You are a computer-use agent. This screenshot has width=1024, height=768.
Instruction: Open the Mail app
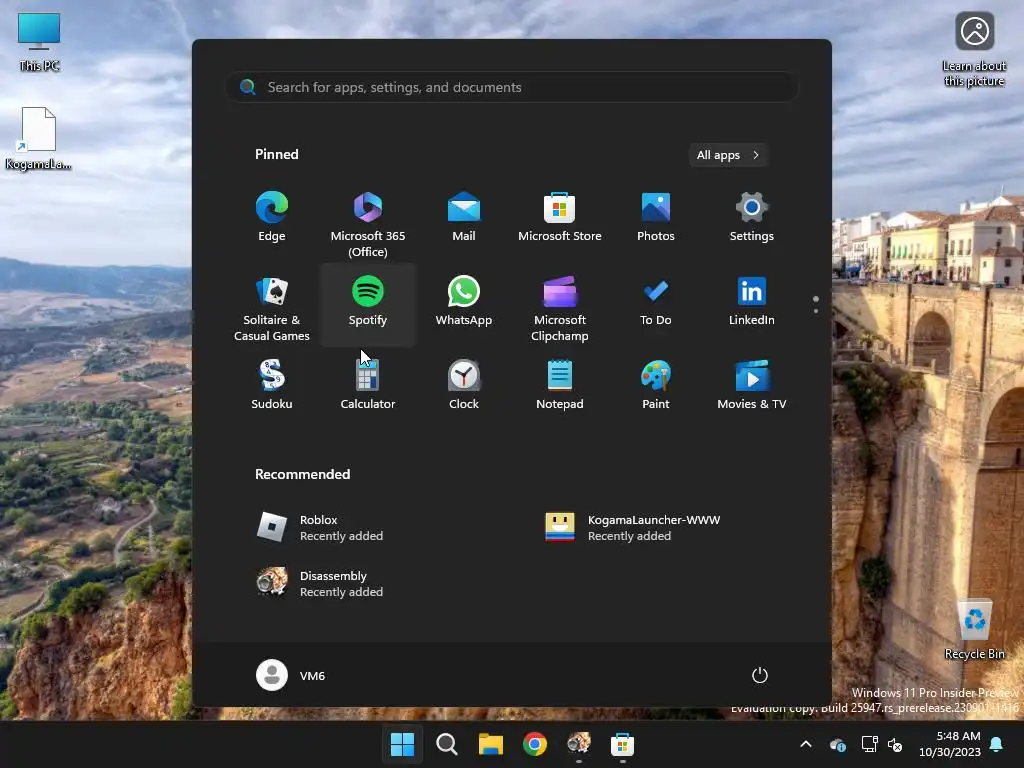(464, 218)
